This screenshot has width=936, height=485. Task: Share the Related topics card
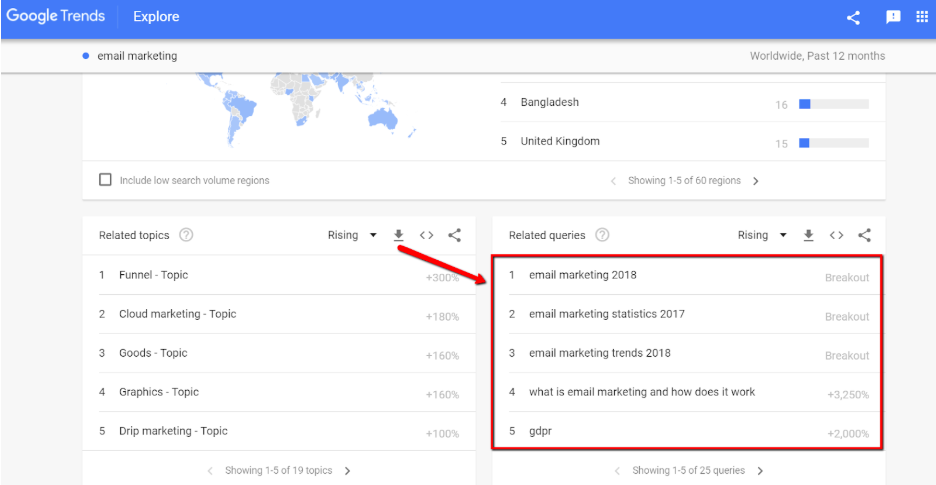[454, 235]
